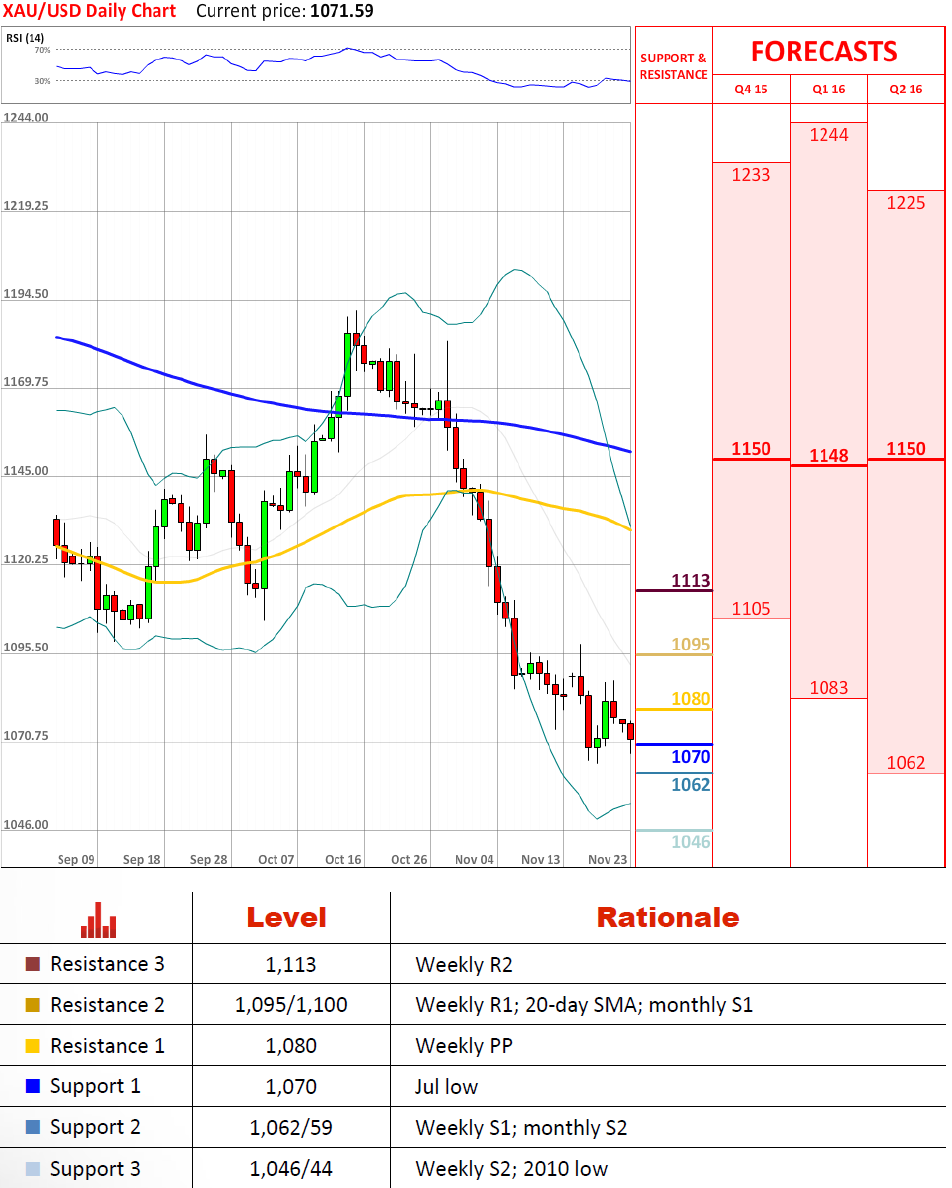Click the 1244.00 price axis label

tap(26, 117)
